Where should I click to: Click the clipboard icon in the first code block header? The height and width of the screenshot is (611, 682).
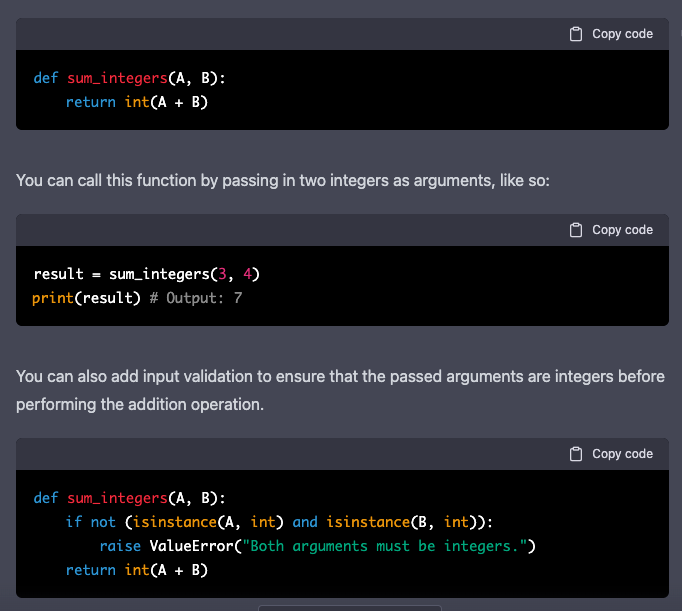coord(575,34)
